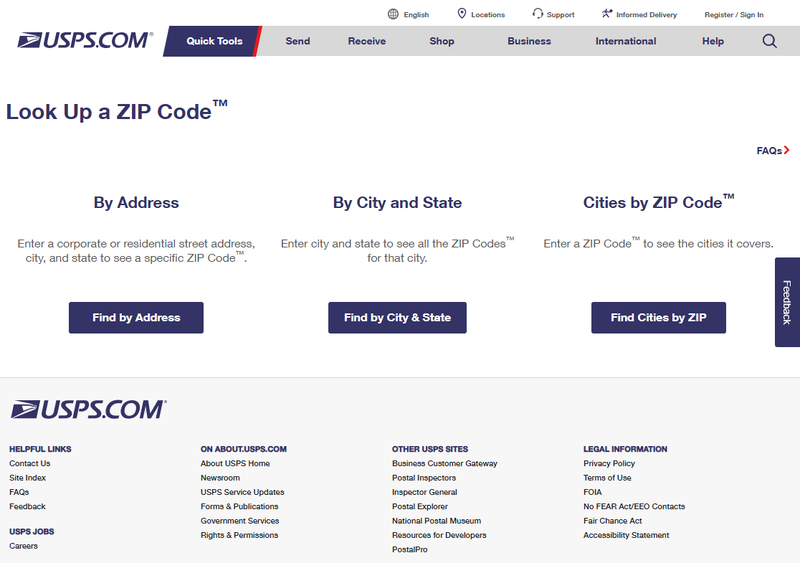Click the By Address heading
The width and height of the screenshot is (800, 563).
coord(136,203)
